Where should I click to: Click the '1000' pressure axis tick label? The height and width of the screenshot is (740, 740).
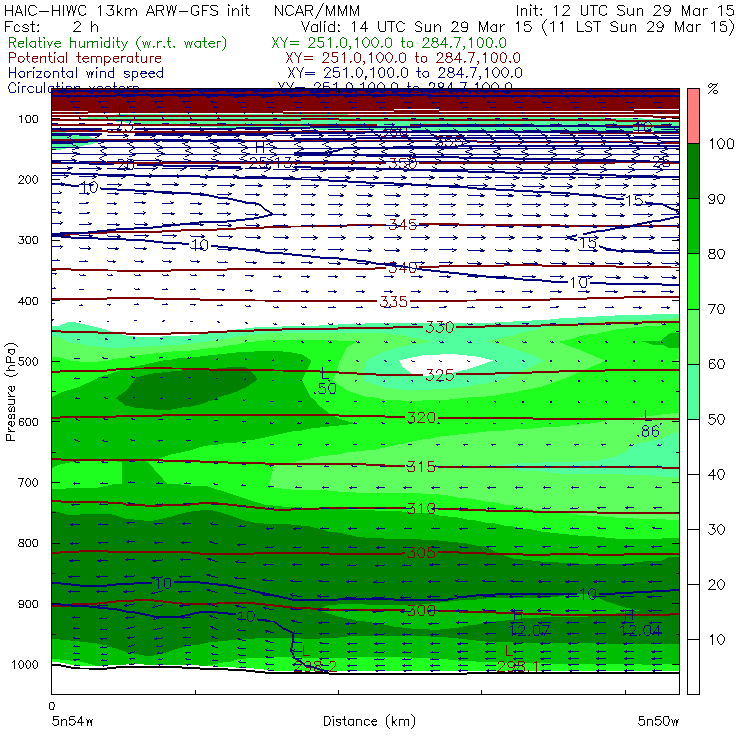pos(25,664)
